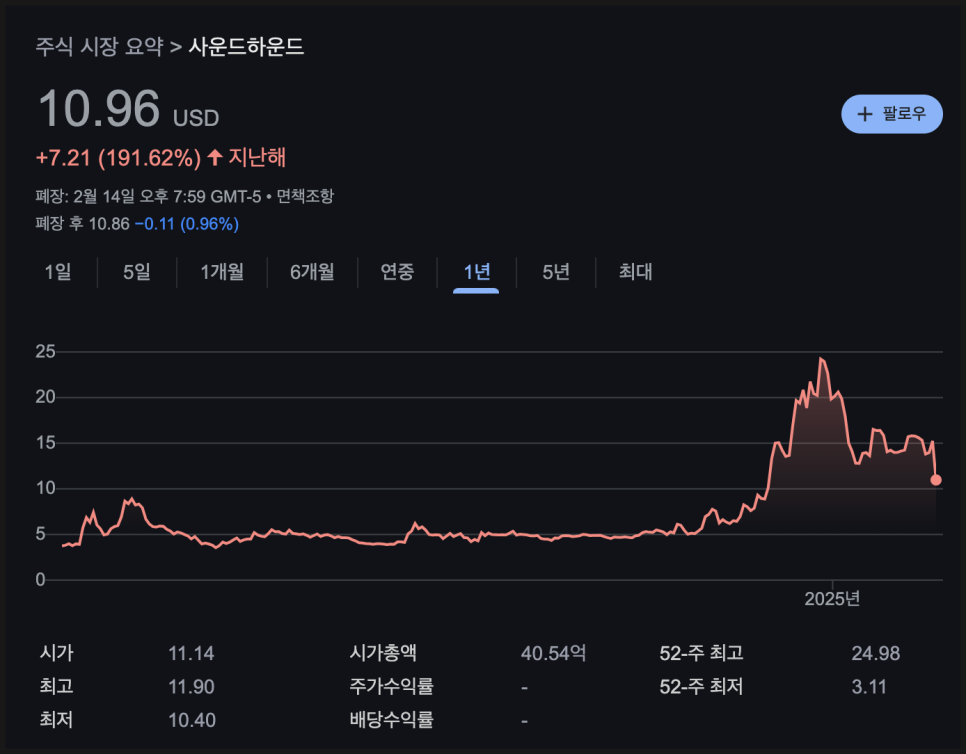The width and height of the screenshot is (966, 754).
Task: Click the up arrow before 지난해
Action: tap(214, 157)
